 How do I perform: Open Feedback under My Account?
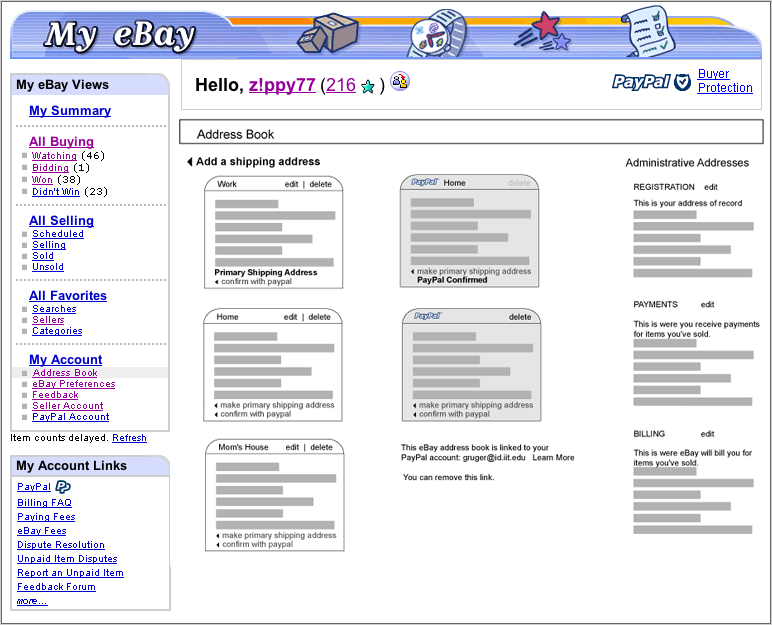55,395
